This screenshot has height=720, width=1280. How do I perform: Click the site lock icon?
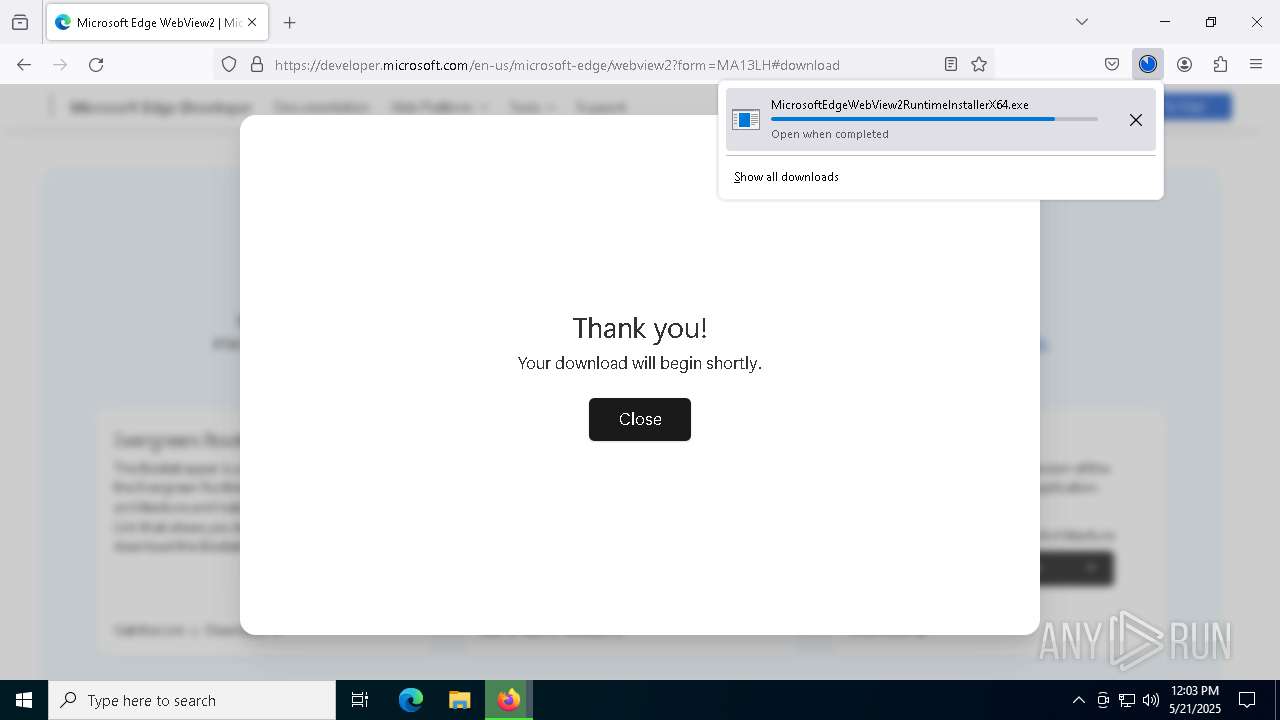point(257,64)
